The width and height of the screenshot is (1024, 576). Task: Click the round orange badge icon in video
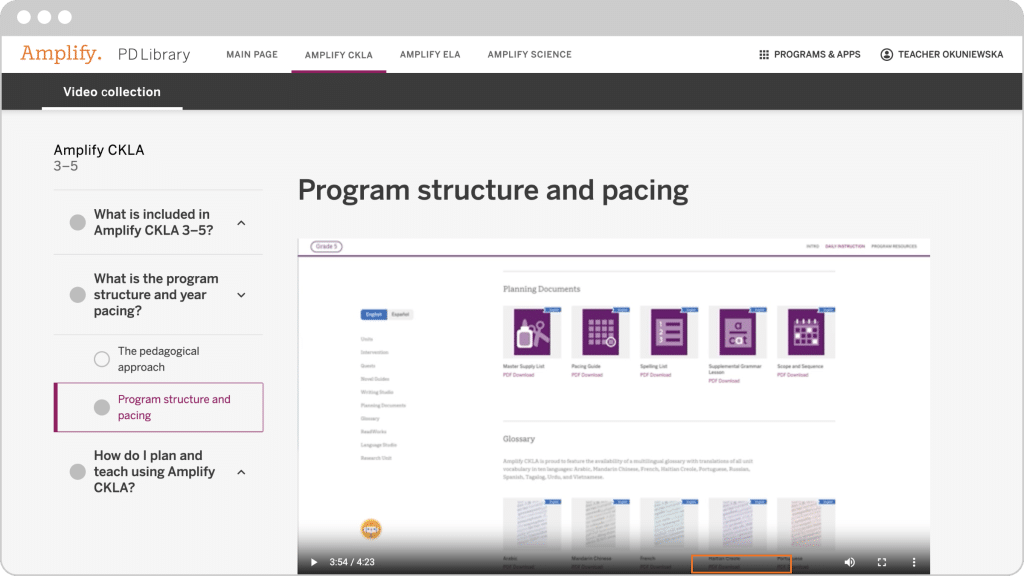point(371,528)
